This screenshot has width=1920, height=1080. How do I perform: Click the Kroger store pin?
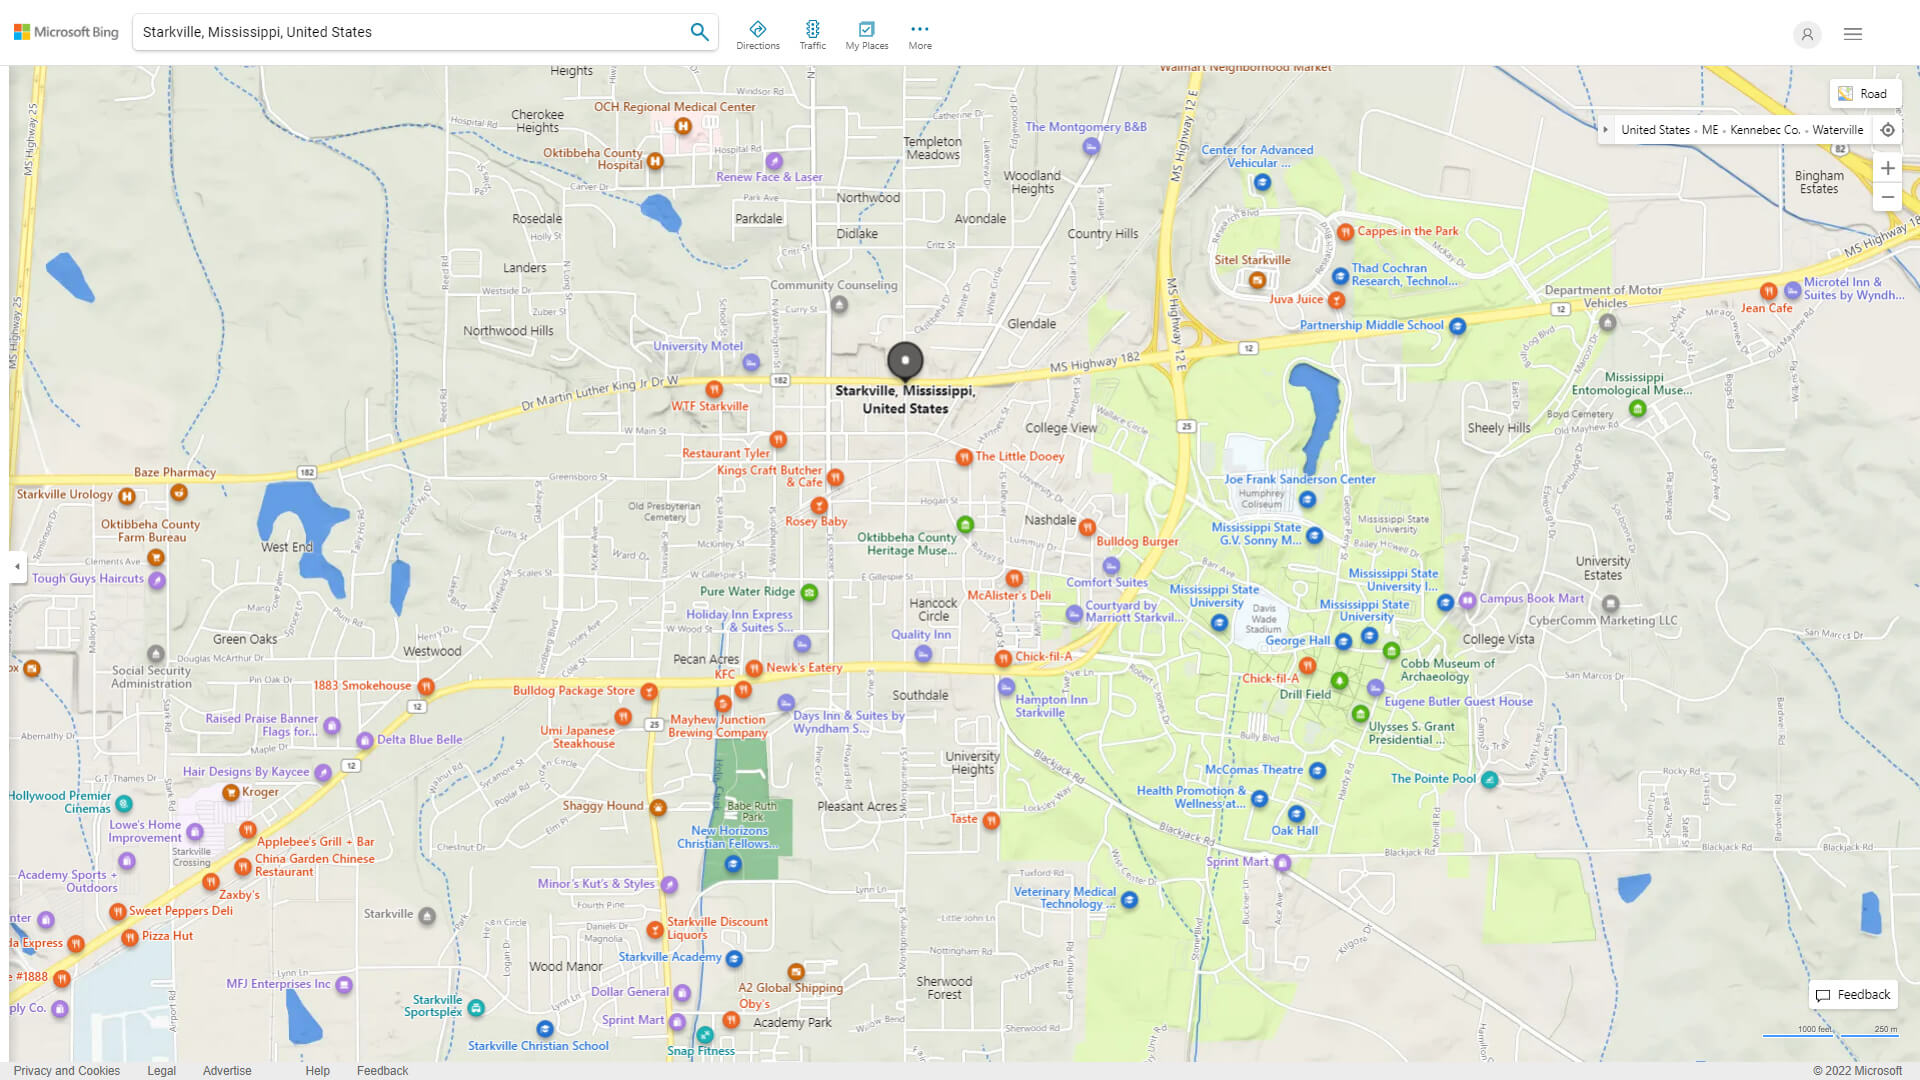tap(230, 791)
